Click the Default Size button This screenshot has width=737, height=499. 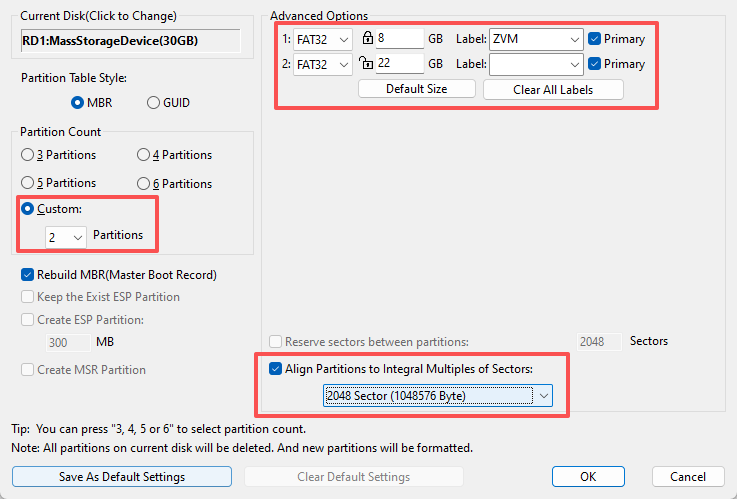click(417, 89)
